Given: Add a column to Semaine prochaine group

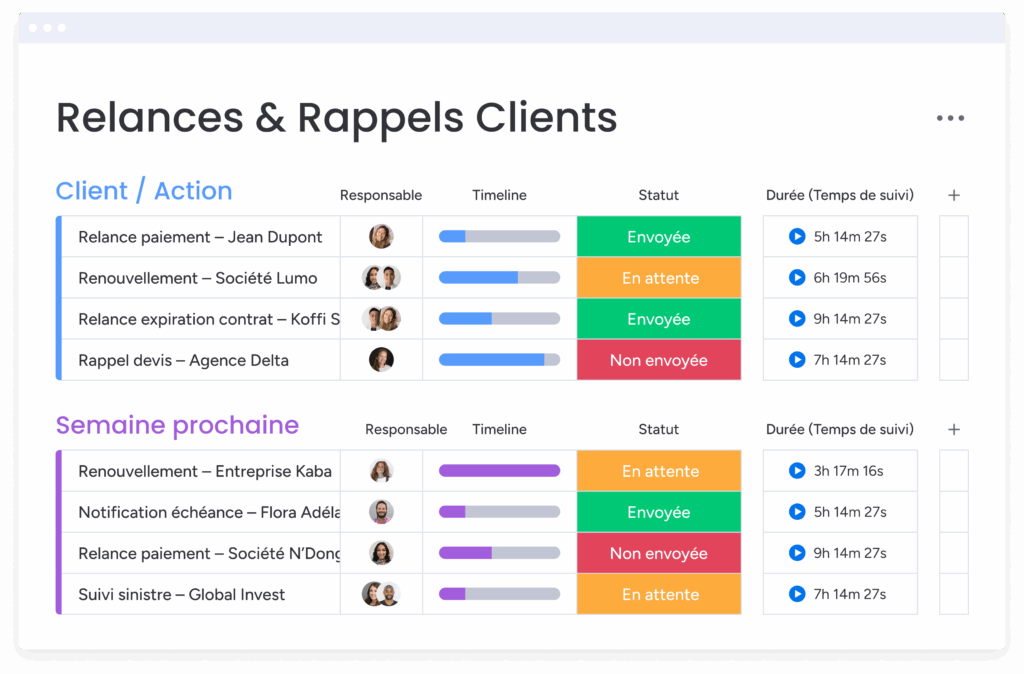Looking at the screenshot, I should [x=953, y=430].
